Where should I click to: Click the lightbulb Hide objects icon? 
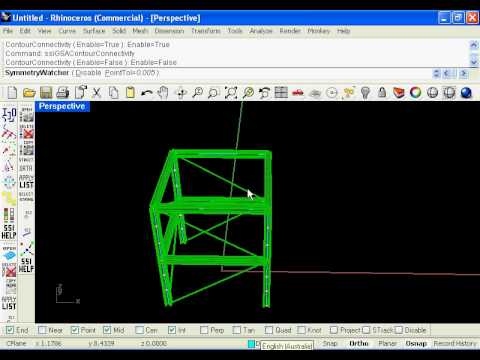click(x=365, y=92)
